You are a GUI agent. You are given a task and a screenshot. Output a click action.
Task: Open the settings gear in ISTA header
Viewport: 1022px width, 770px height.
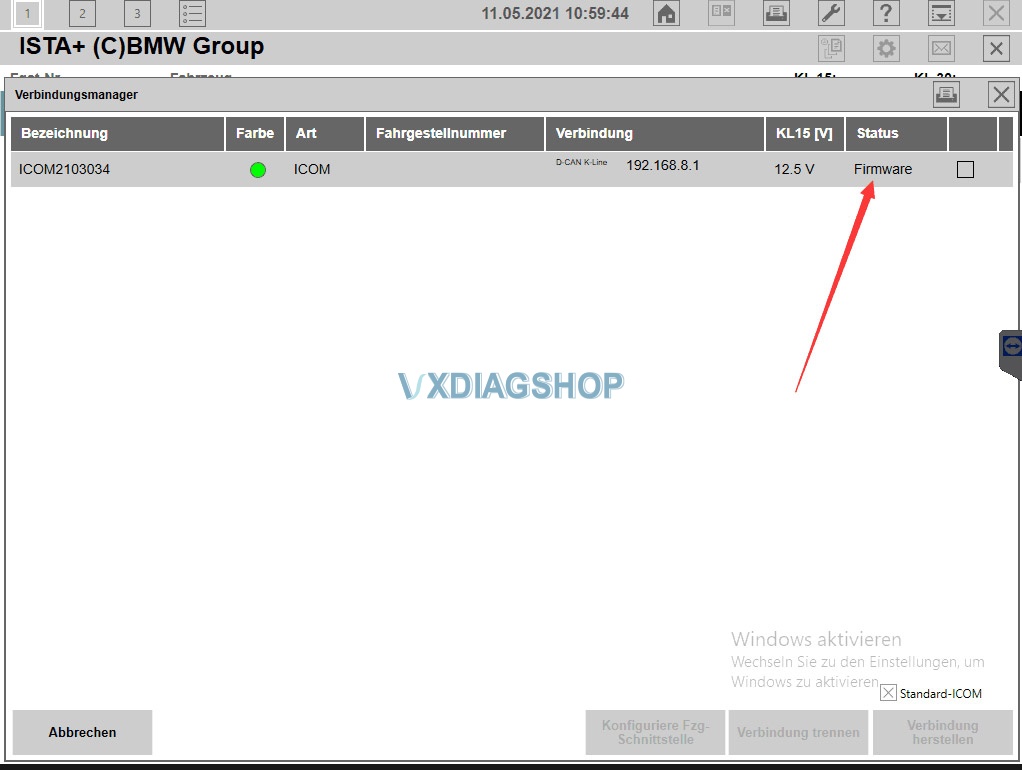[886, 49]
